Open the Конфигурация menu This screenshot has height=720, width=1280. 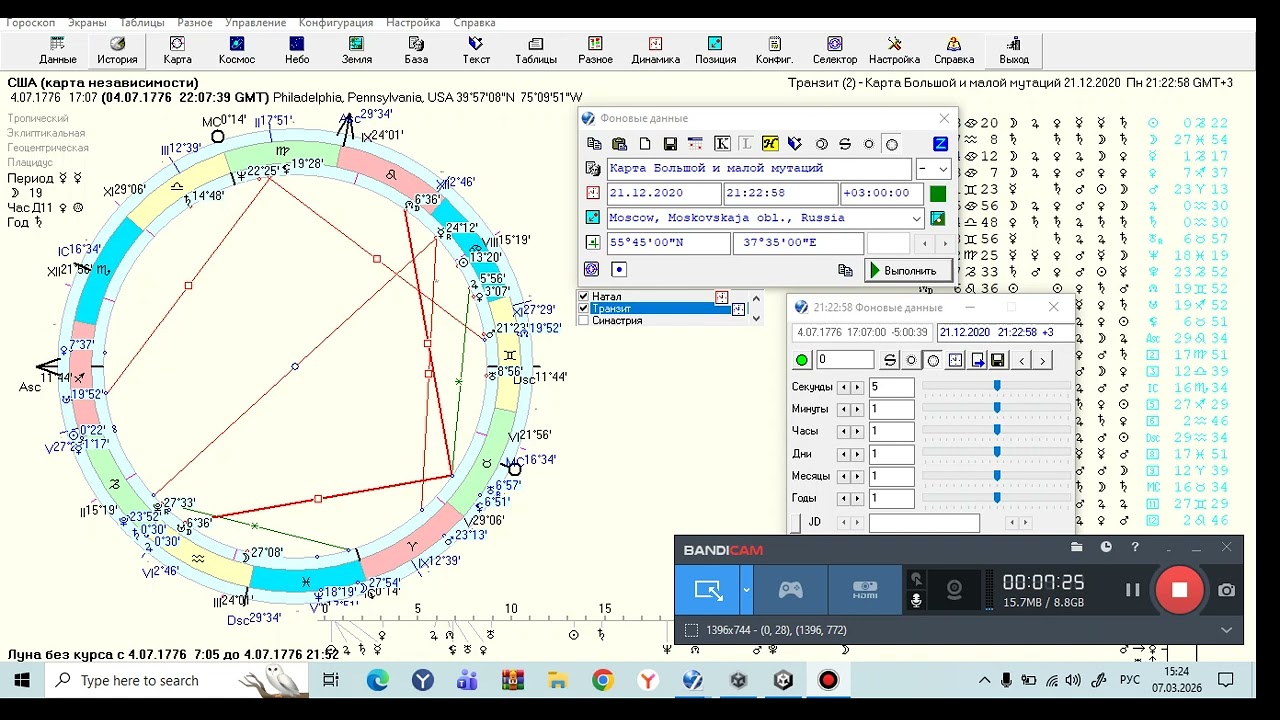click(336, 22)
